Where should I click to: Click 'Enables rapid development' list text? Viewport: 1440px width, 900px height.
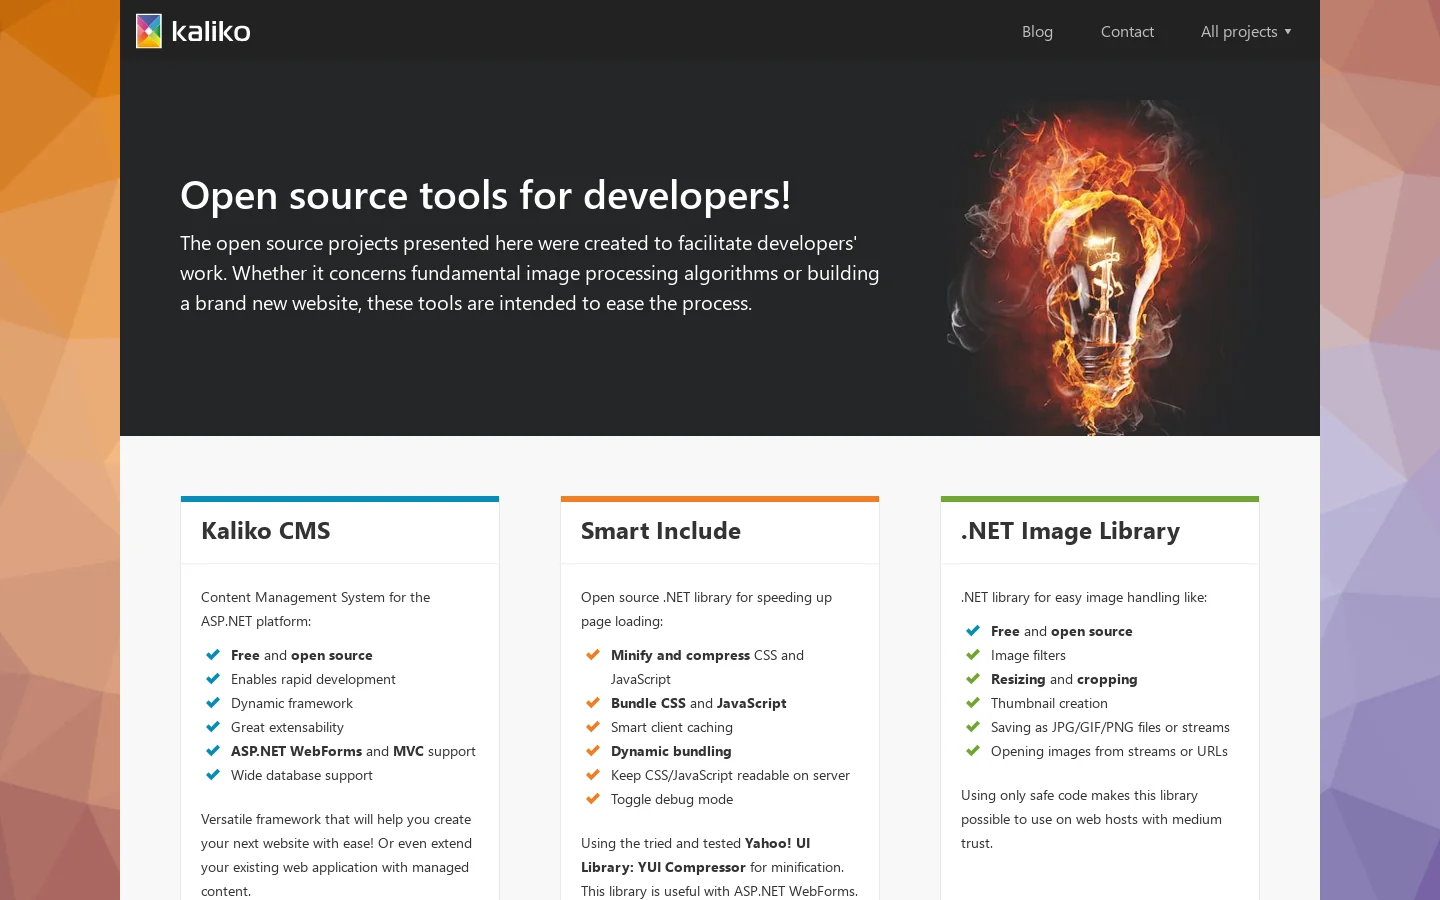[x=313, y=679]
